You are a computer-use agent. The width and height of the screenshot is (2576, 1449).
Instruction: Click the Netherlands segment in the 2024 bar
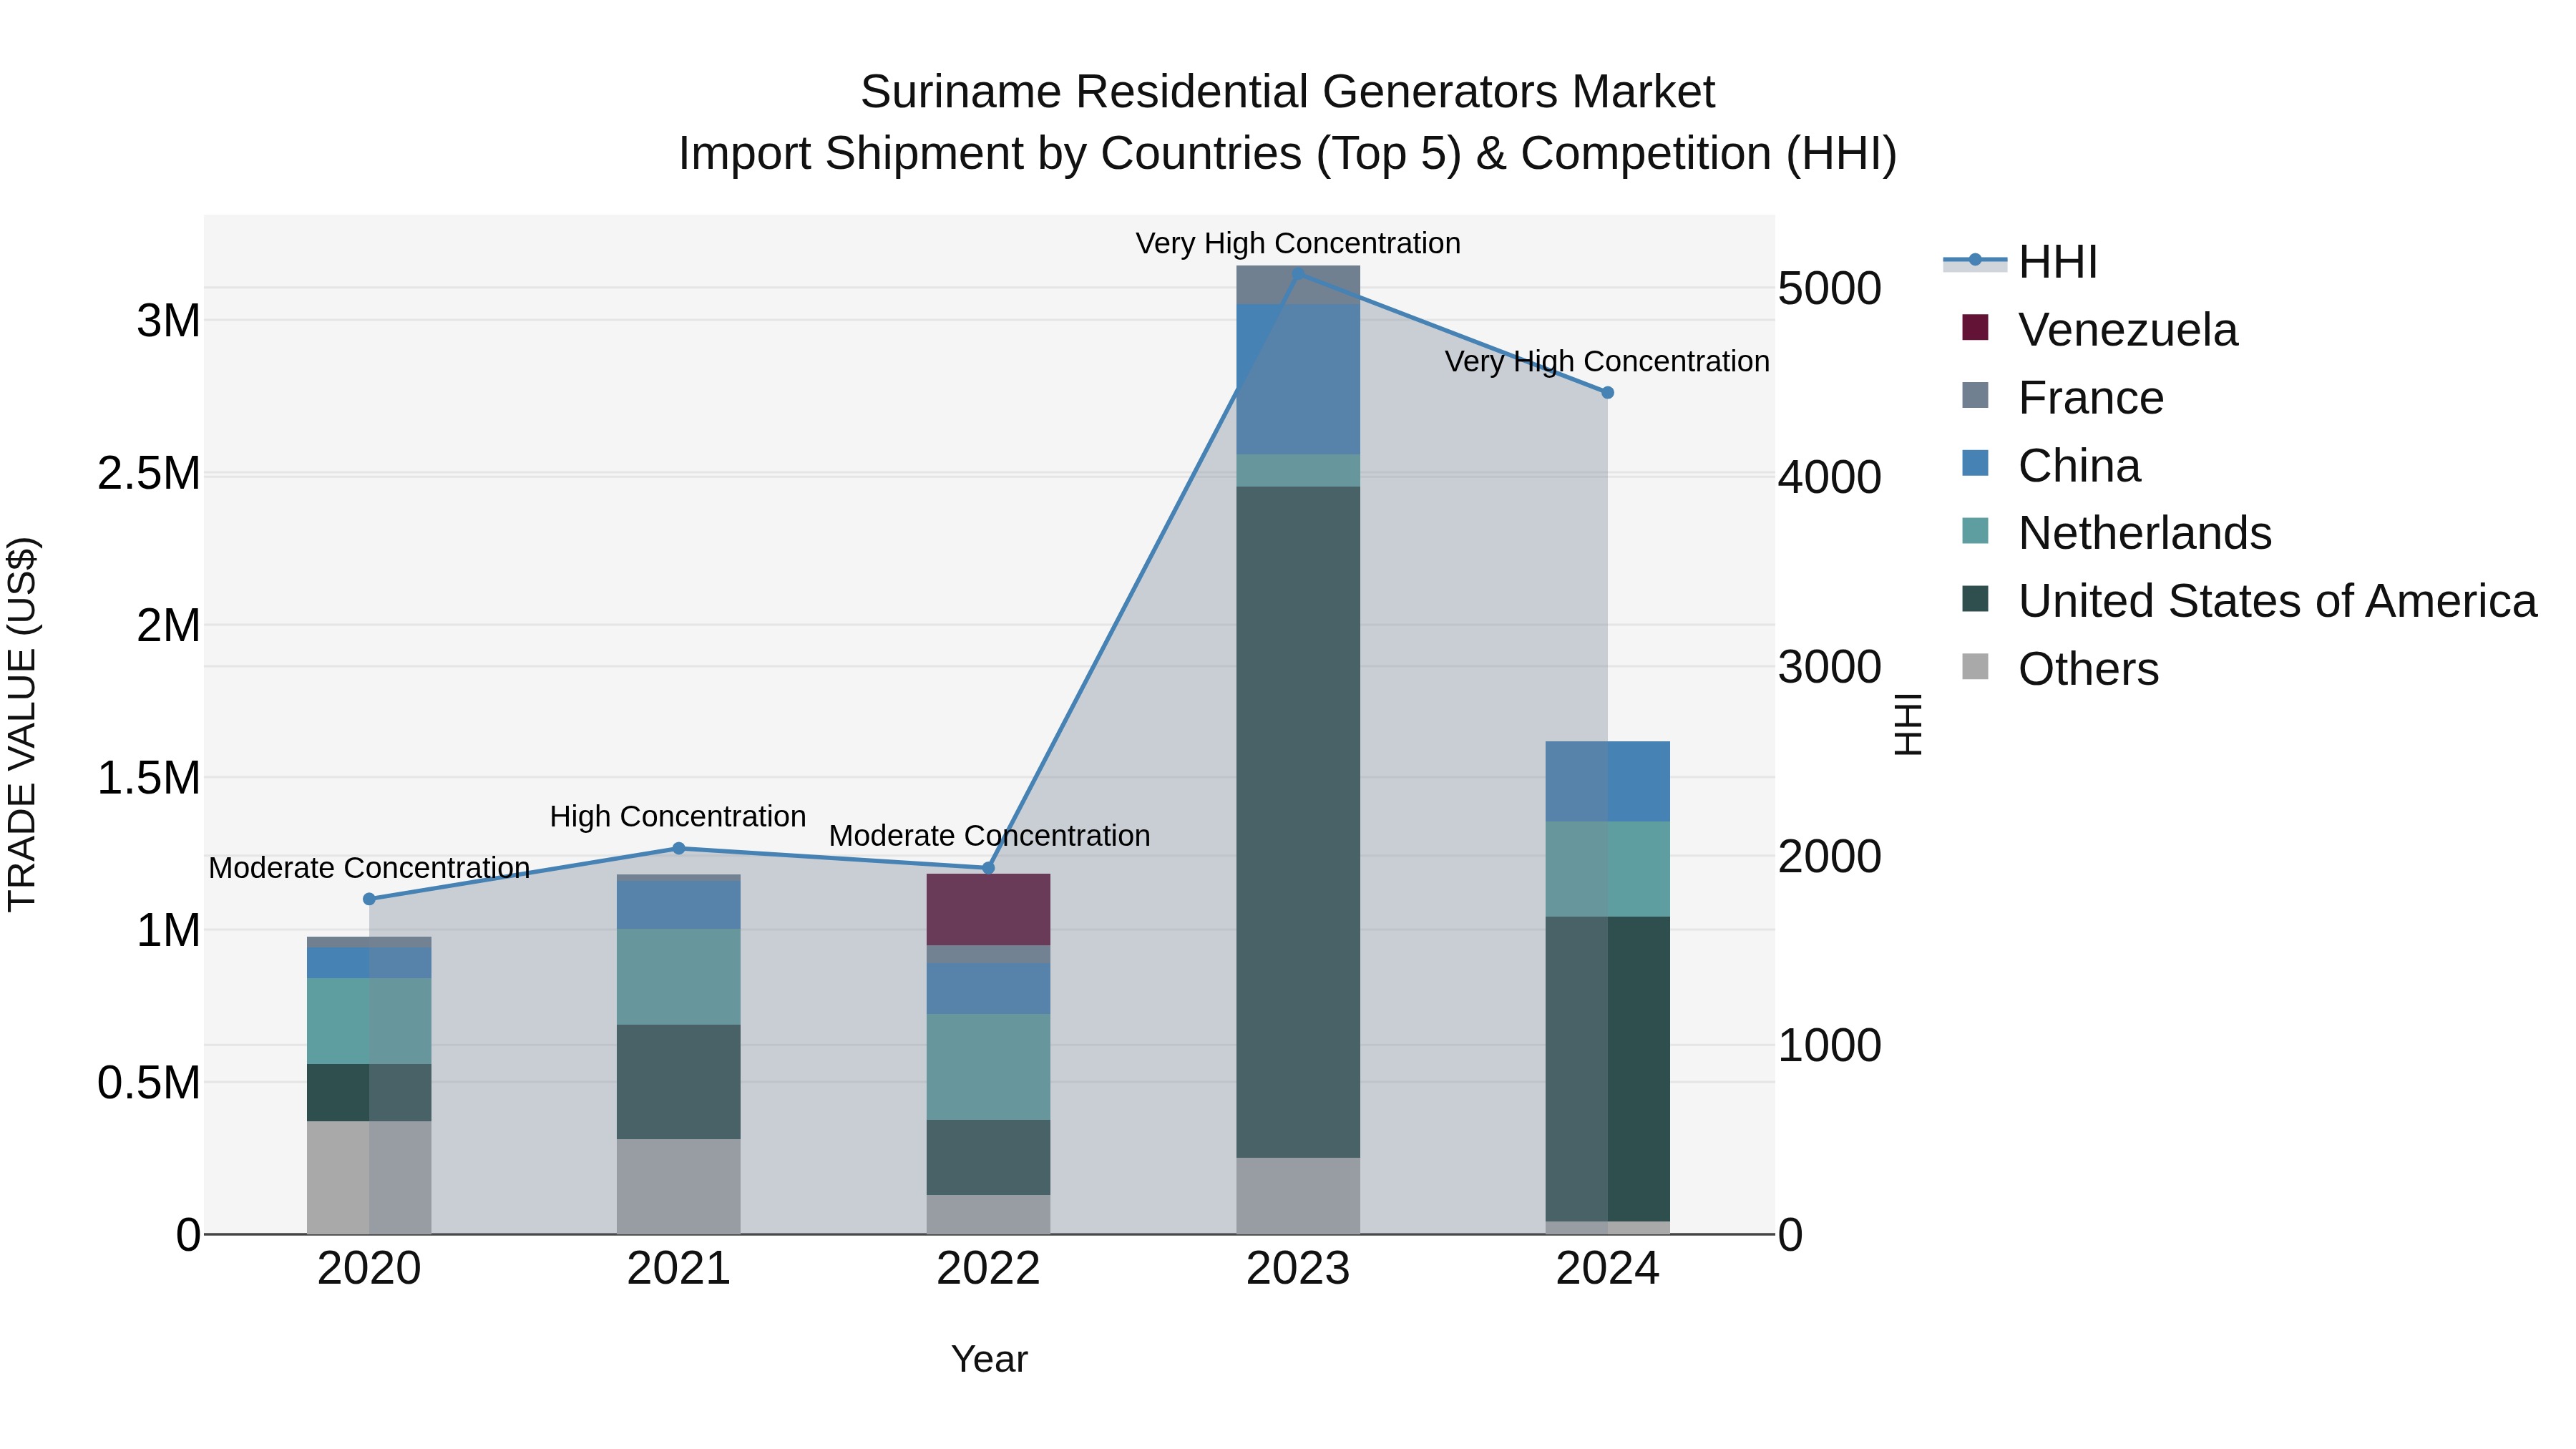[x=1608, y=869]
